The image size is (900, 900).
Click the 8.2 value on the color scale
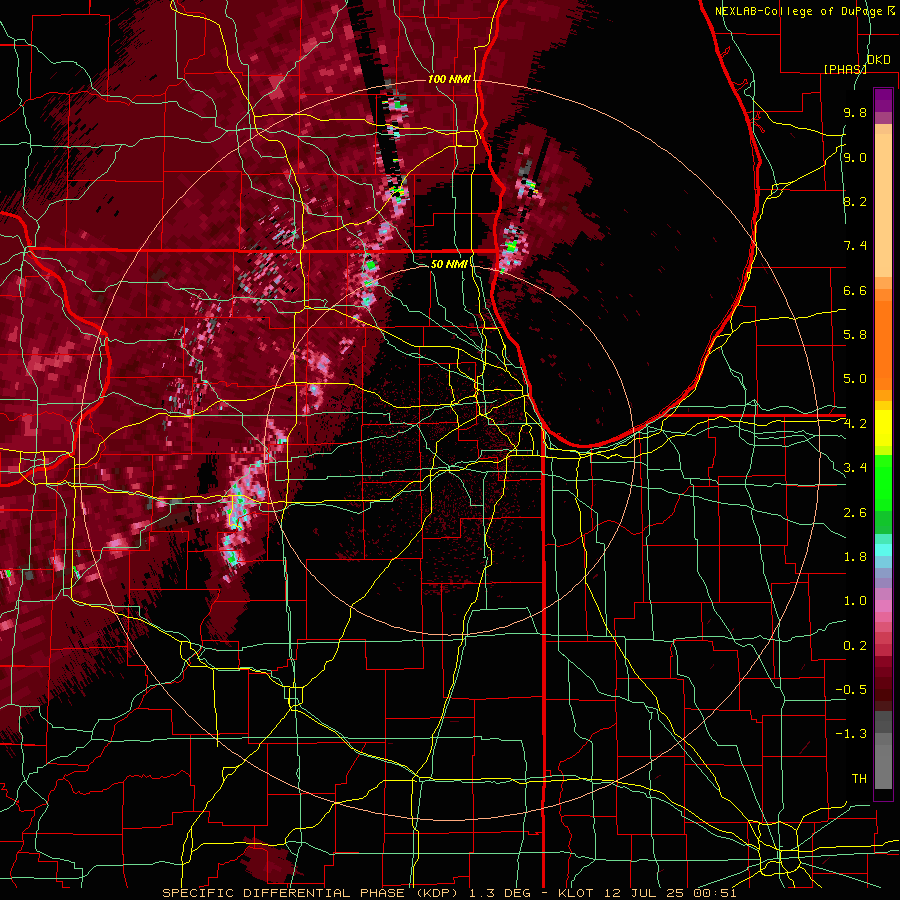point(855,201)
